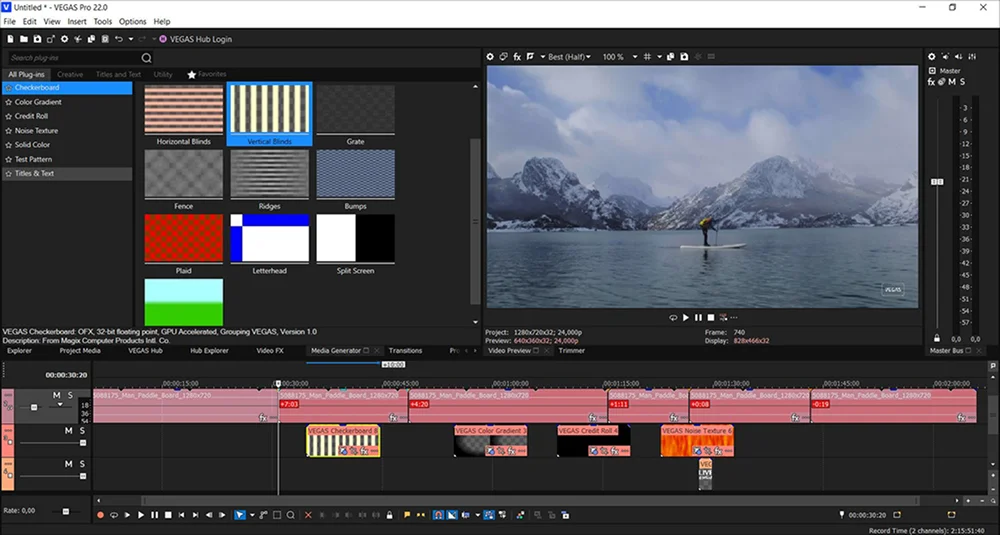Open the Best (Half) preview quality dropdown
The image size is (1000, 535).
tap(569, 57)
